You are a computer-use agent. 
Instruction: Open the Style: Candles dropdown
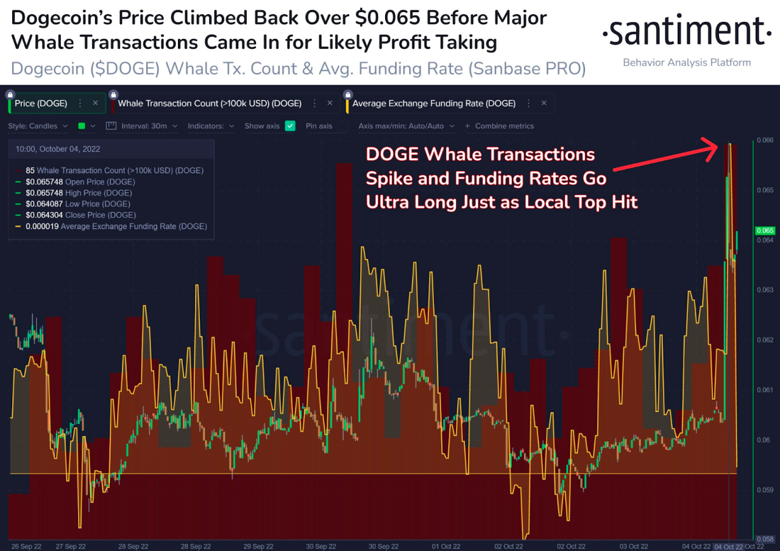pyautogui.click(x=38, y=126)
